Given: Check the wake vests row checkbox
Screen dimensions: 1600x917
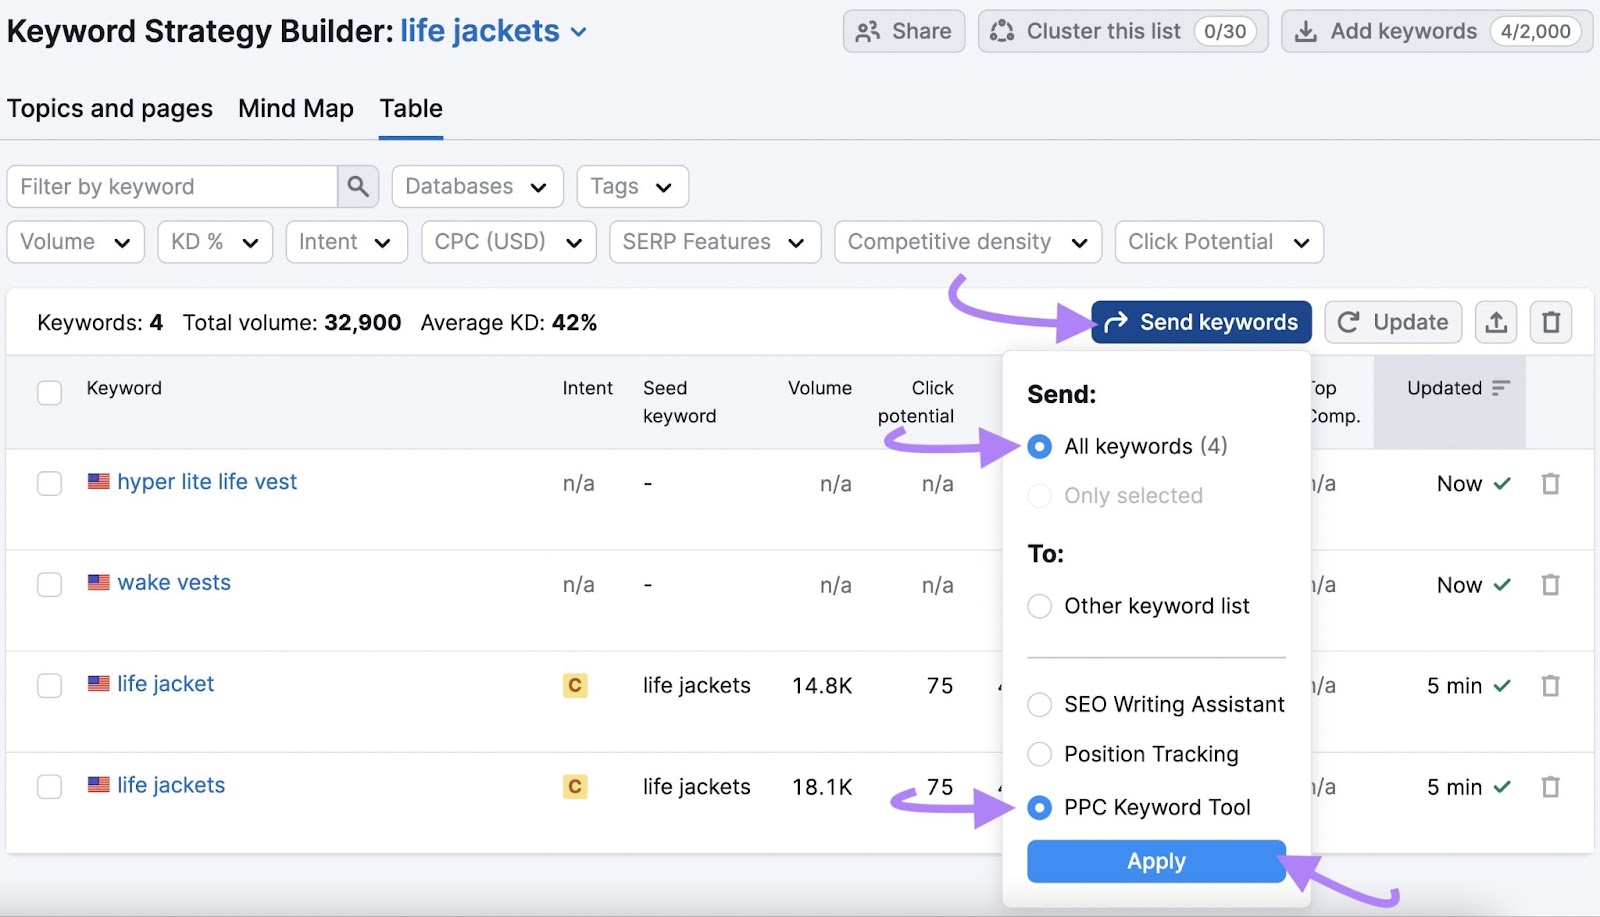Looking at the screenshot, I should [49, 585].
